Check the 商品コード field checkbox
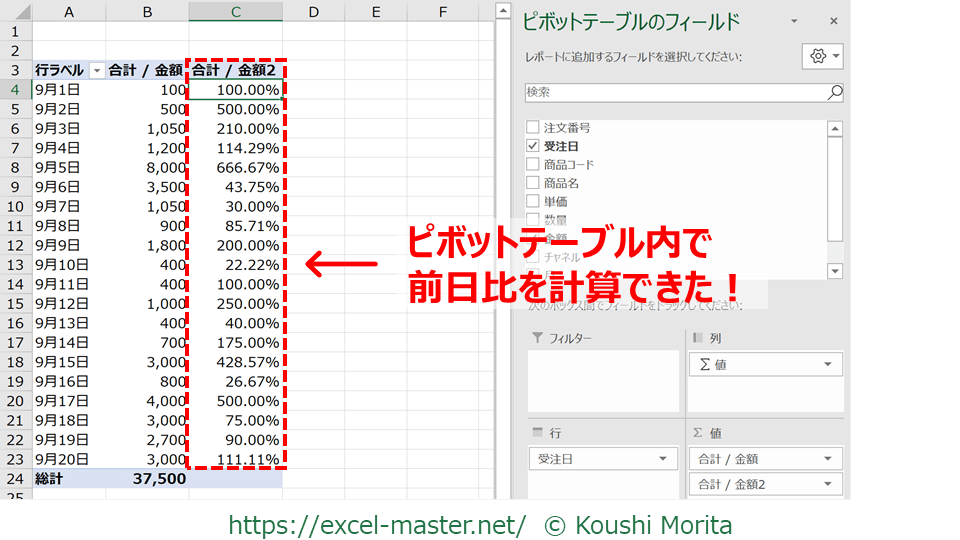Screen dimensions: 960x540 tap(533, 164)
